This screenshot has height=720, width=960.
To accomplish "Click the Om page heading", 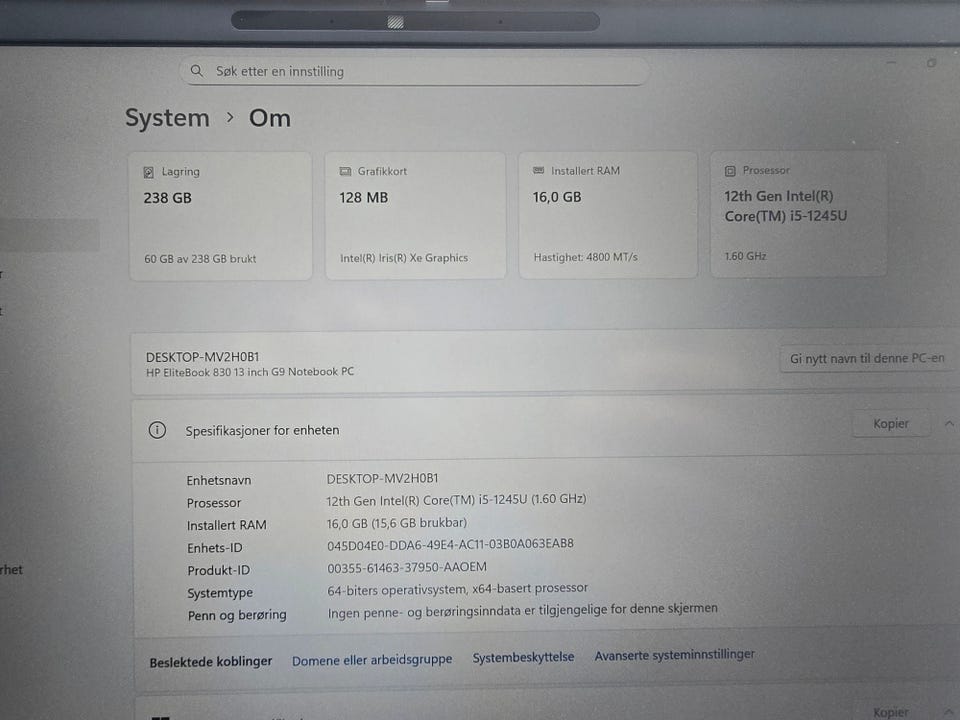I will [269, 118].
